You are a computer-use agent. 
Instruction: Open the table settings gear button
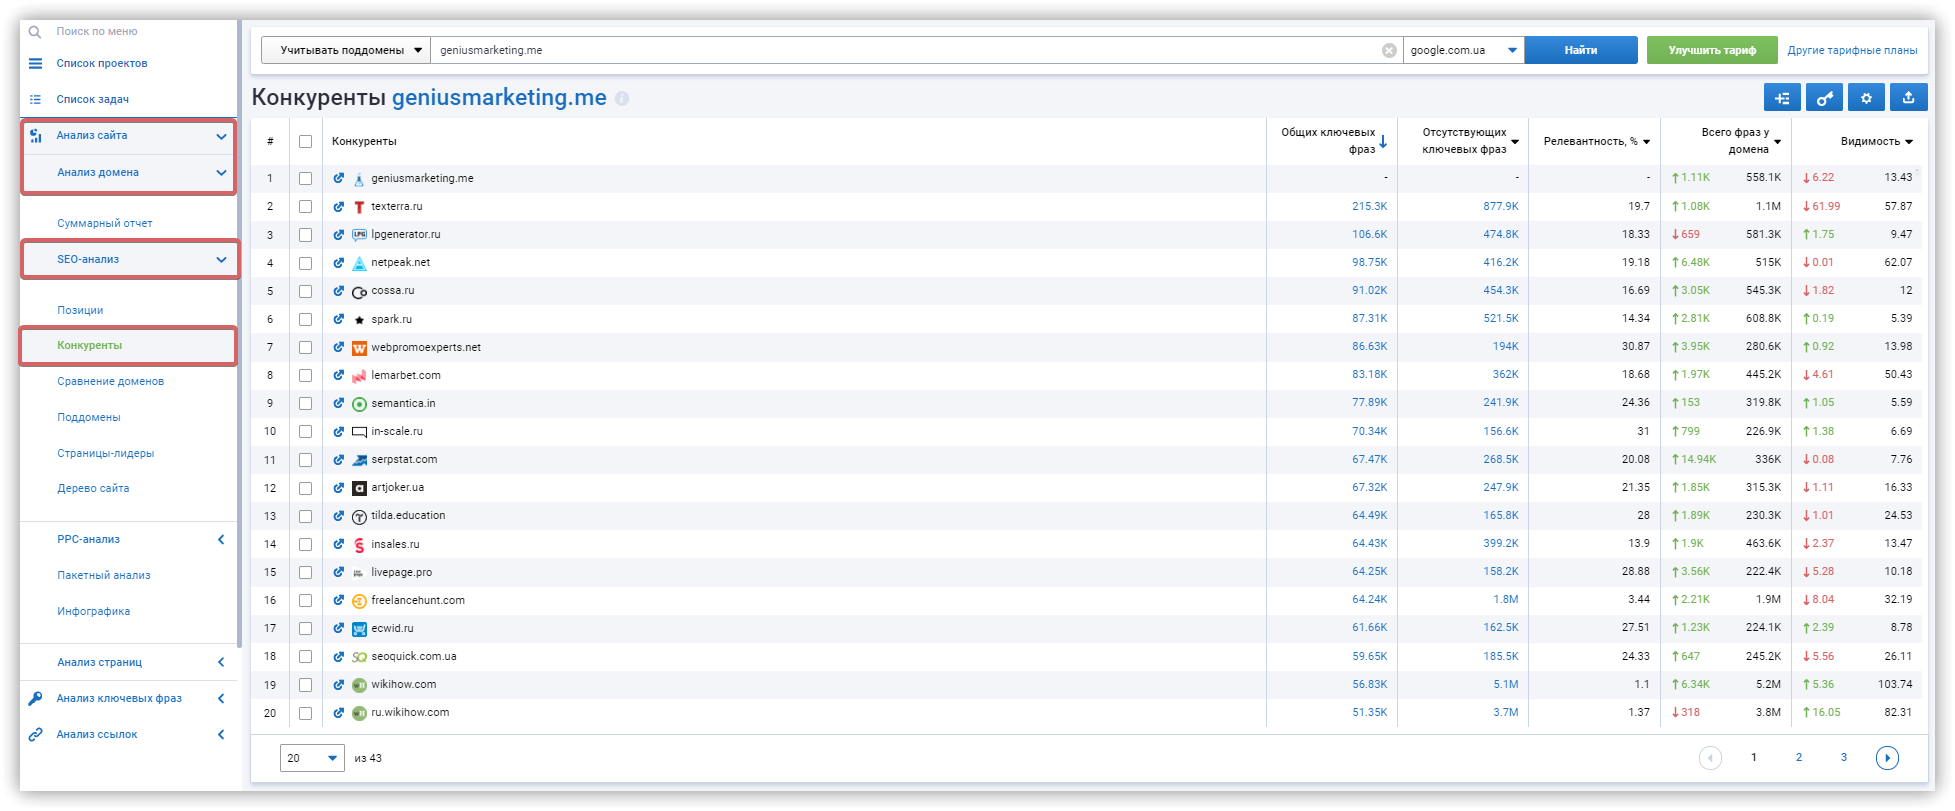tap(1866, 98)
